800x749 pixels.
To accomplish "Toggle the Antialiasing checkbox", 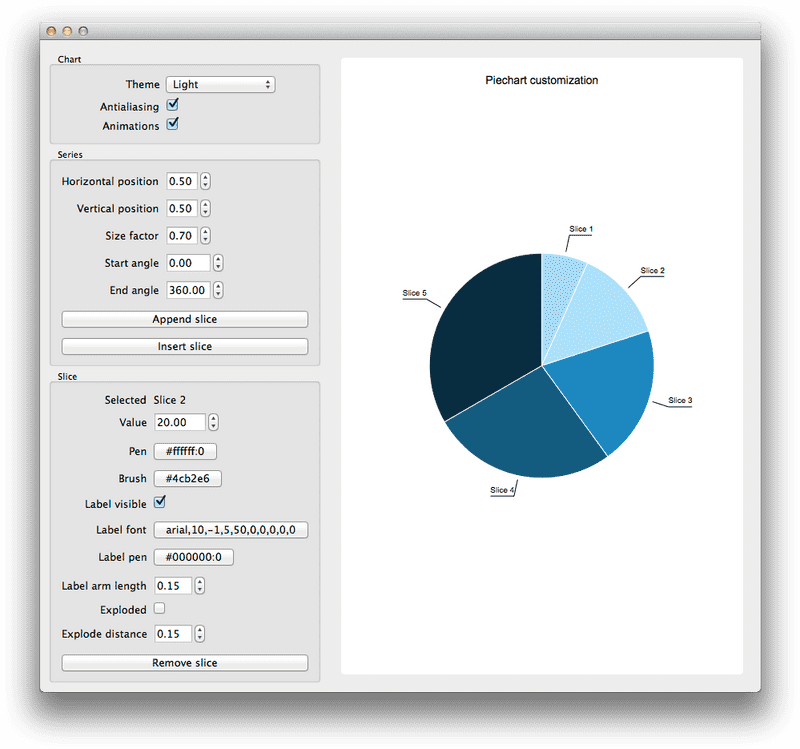I will [x=172, y=105].
